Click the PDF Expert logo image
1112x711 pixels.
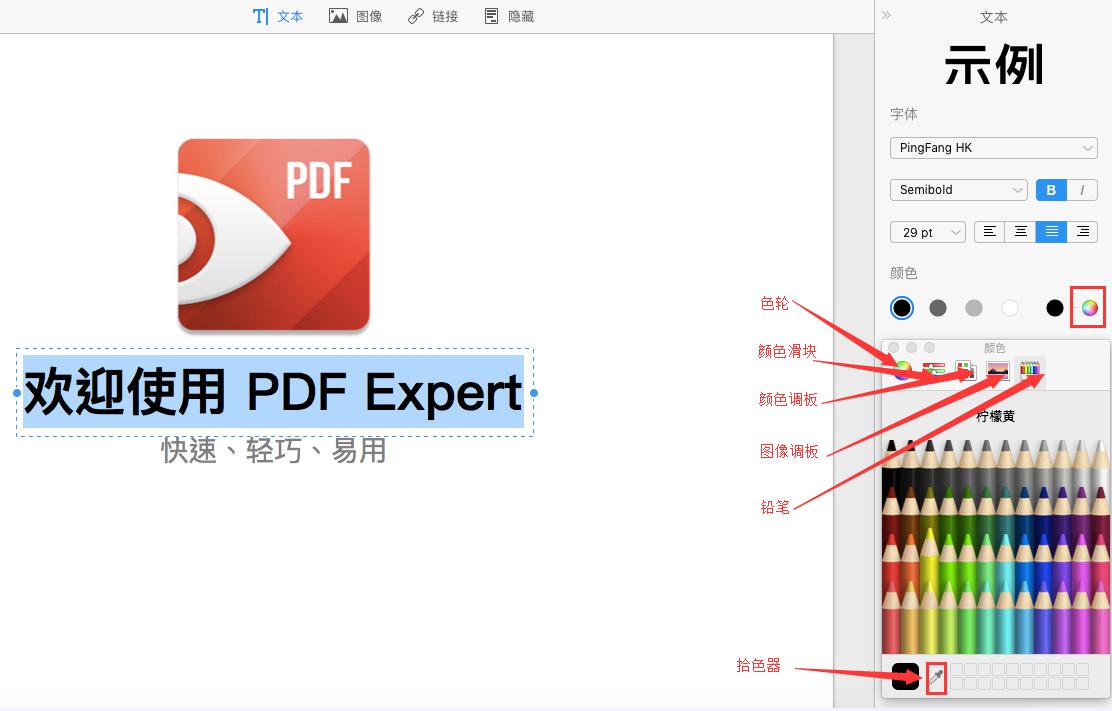point(274,235)
